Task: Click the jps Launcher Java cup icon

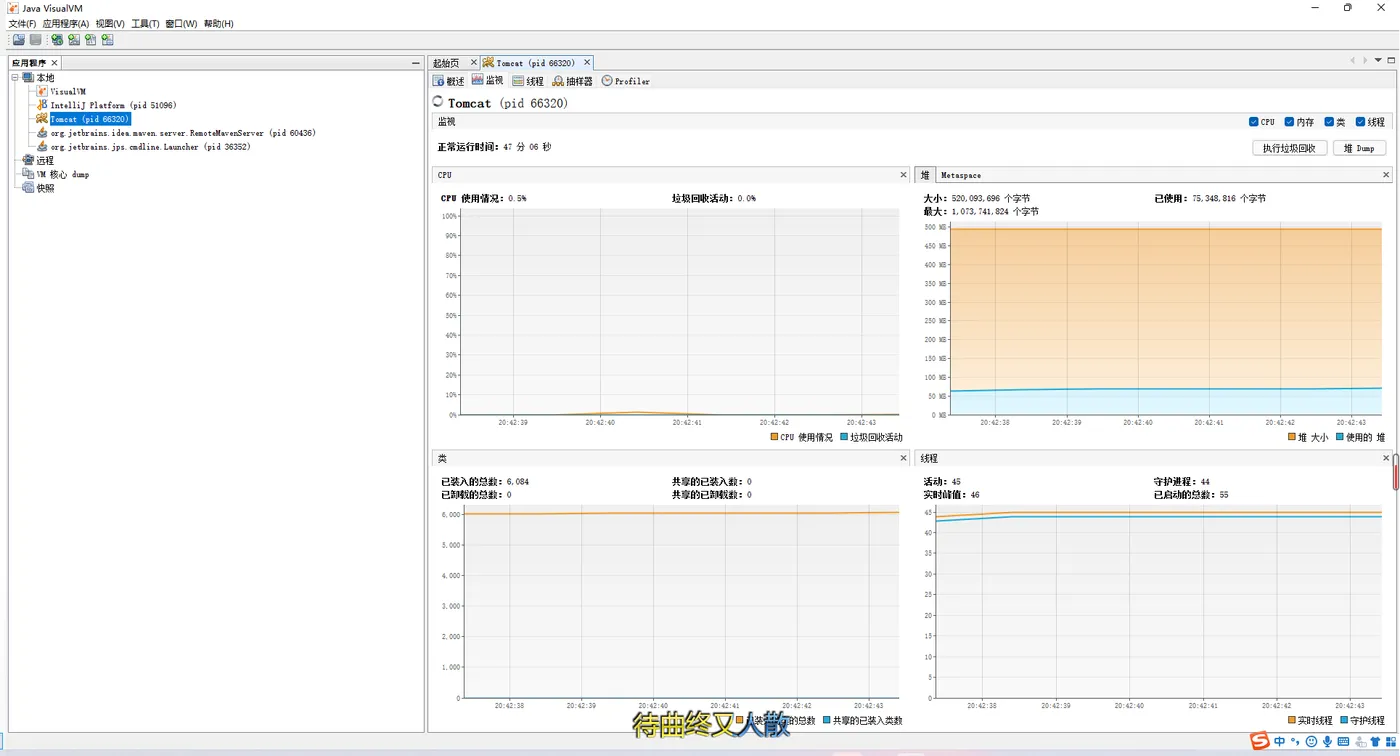Action: pos(42,147)
